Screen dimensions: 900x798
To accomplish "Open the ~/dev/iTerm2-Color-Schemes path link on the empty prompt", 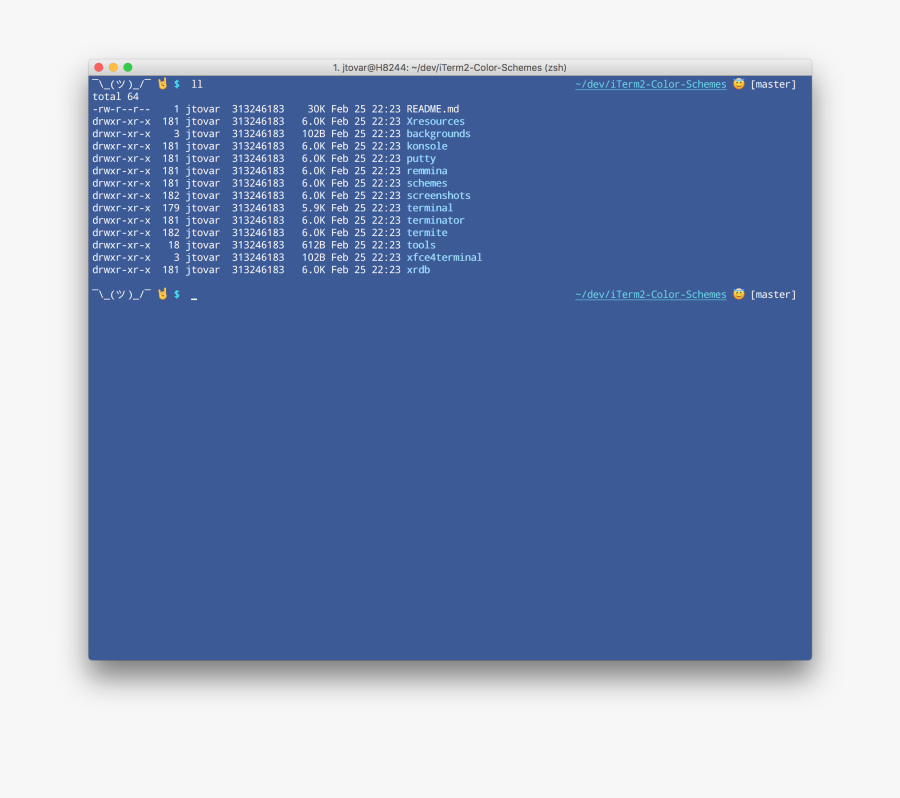I will click(650, 294).
